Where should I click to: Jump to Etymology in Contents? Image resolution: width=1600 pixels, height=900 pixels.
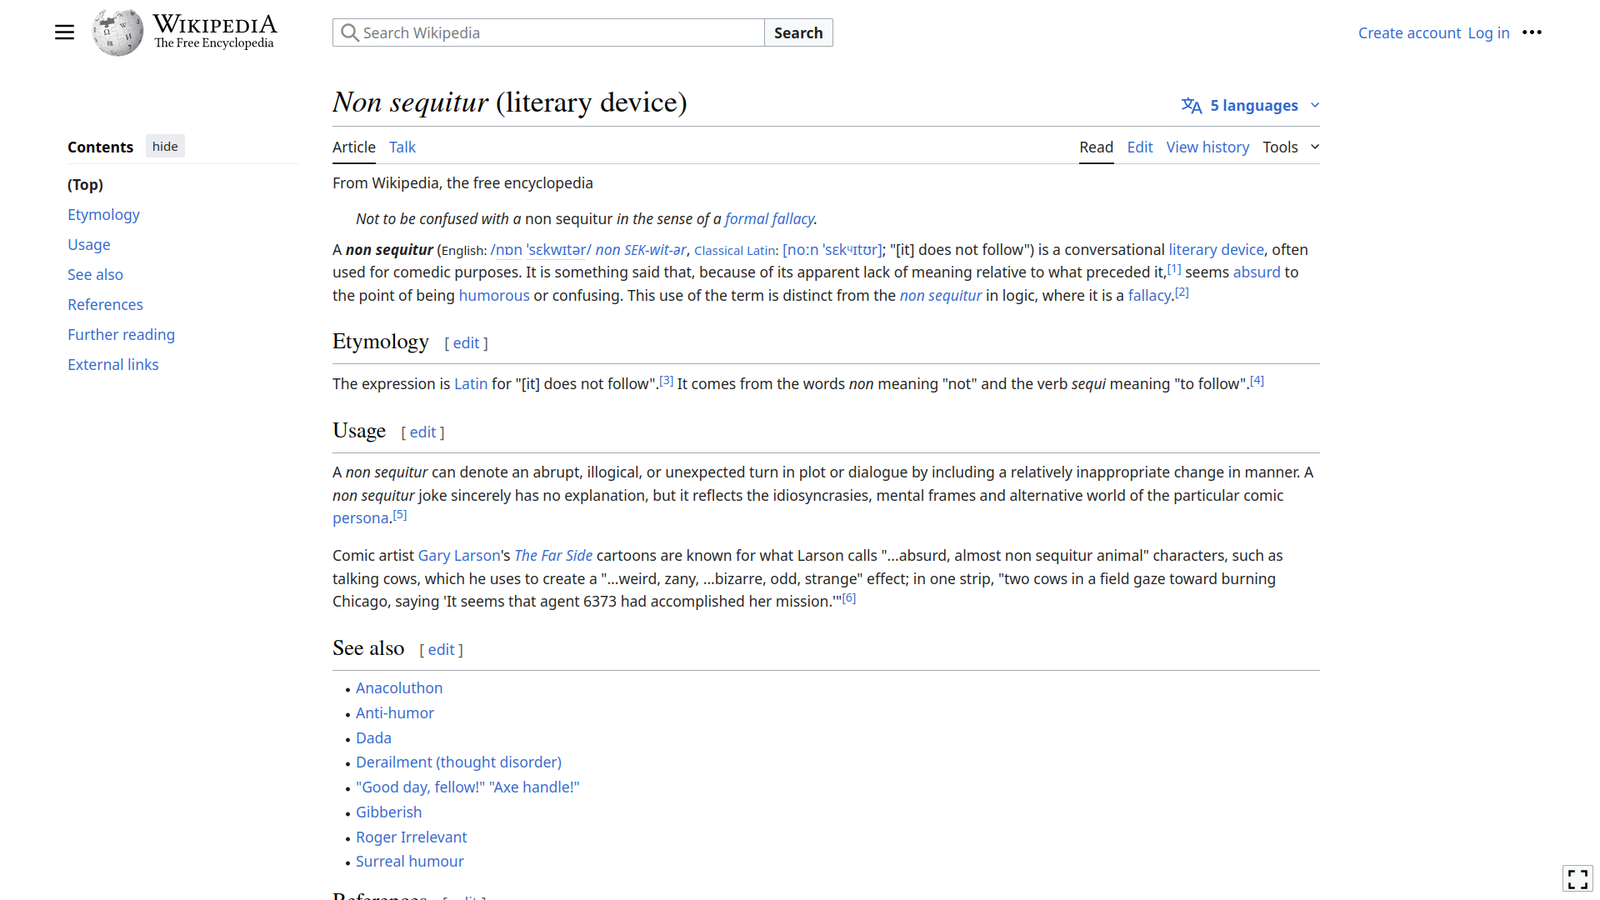click(104, 214)
